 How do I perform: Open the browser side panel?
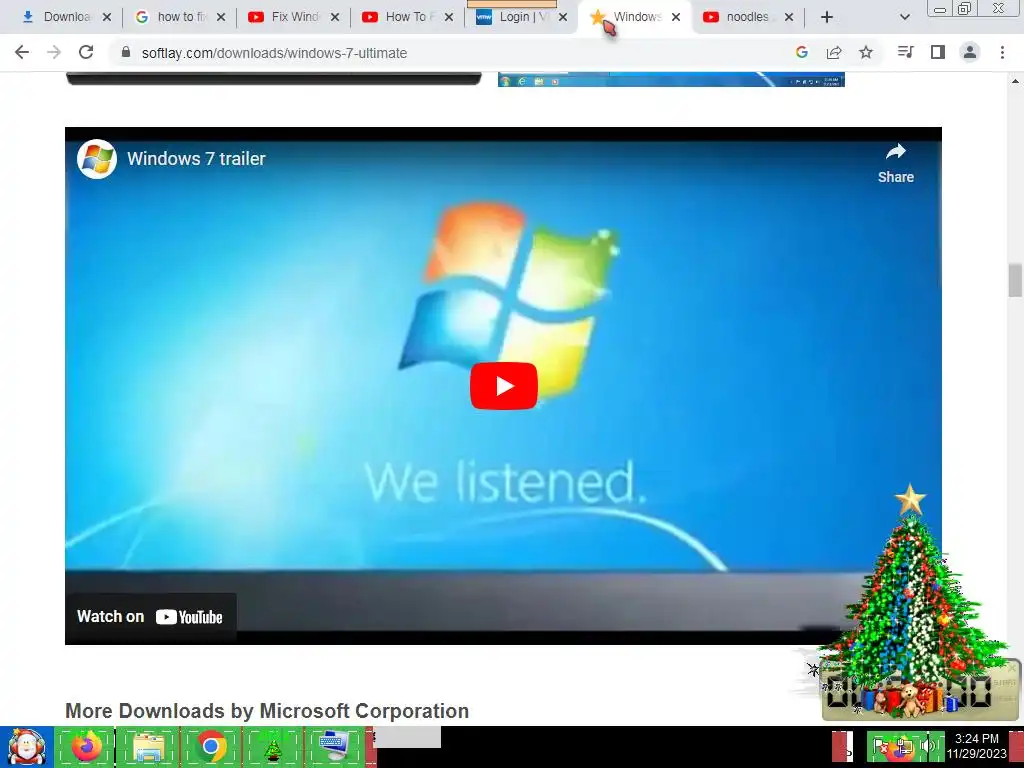coord(938,52)
